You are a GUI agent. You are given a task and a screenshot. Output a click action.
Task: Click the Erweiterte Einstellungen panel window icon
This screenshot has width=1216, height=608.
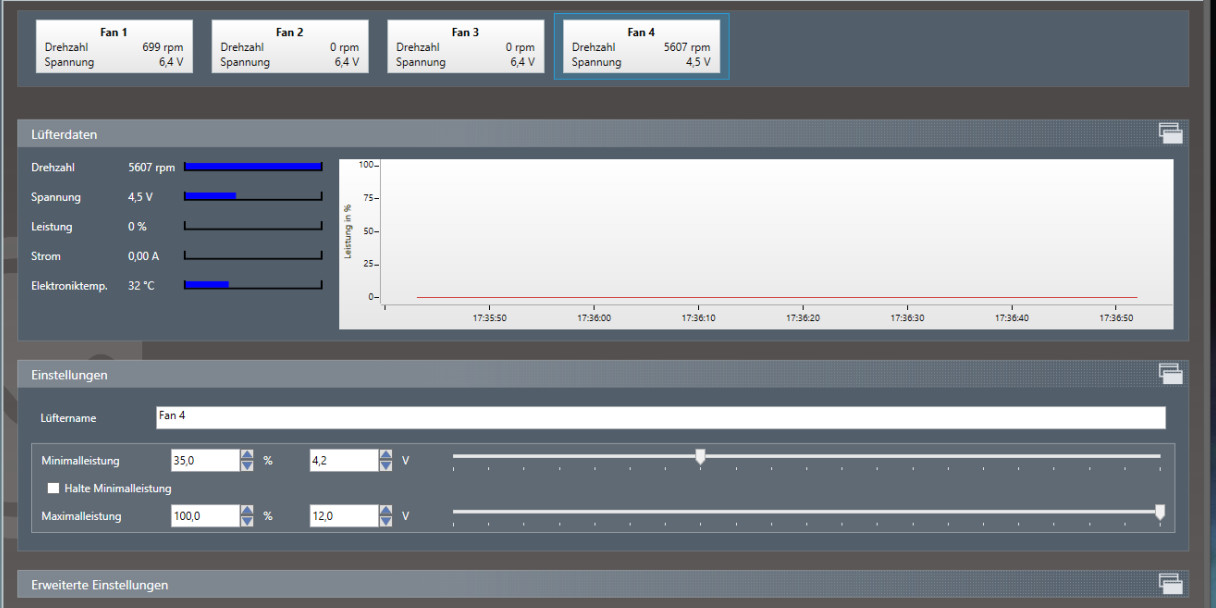coord(1170,584)
